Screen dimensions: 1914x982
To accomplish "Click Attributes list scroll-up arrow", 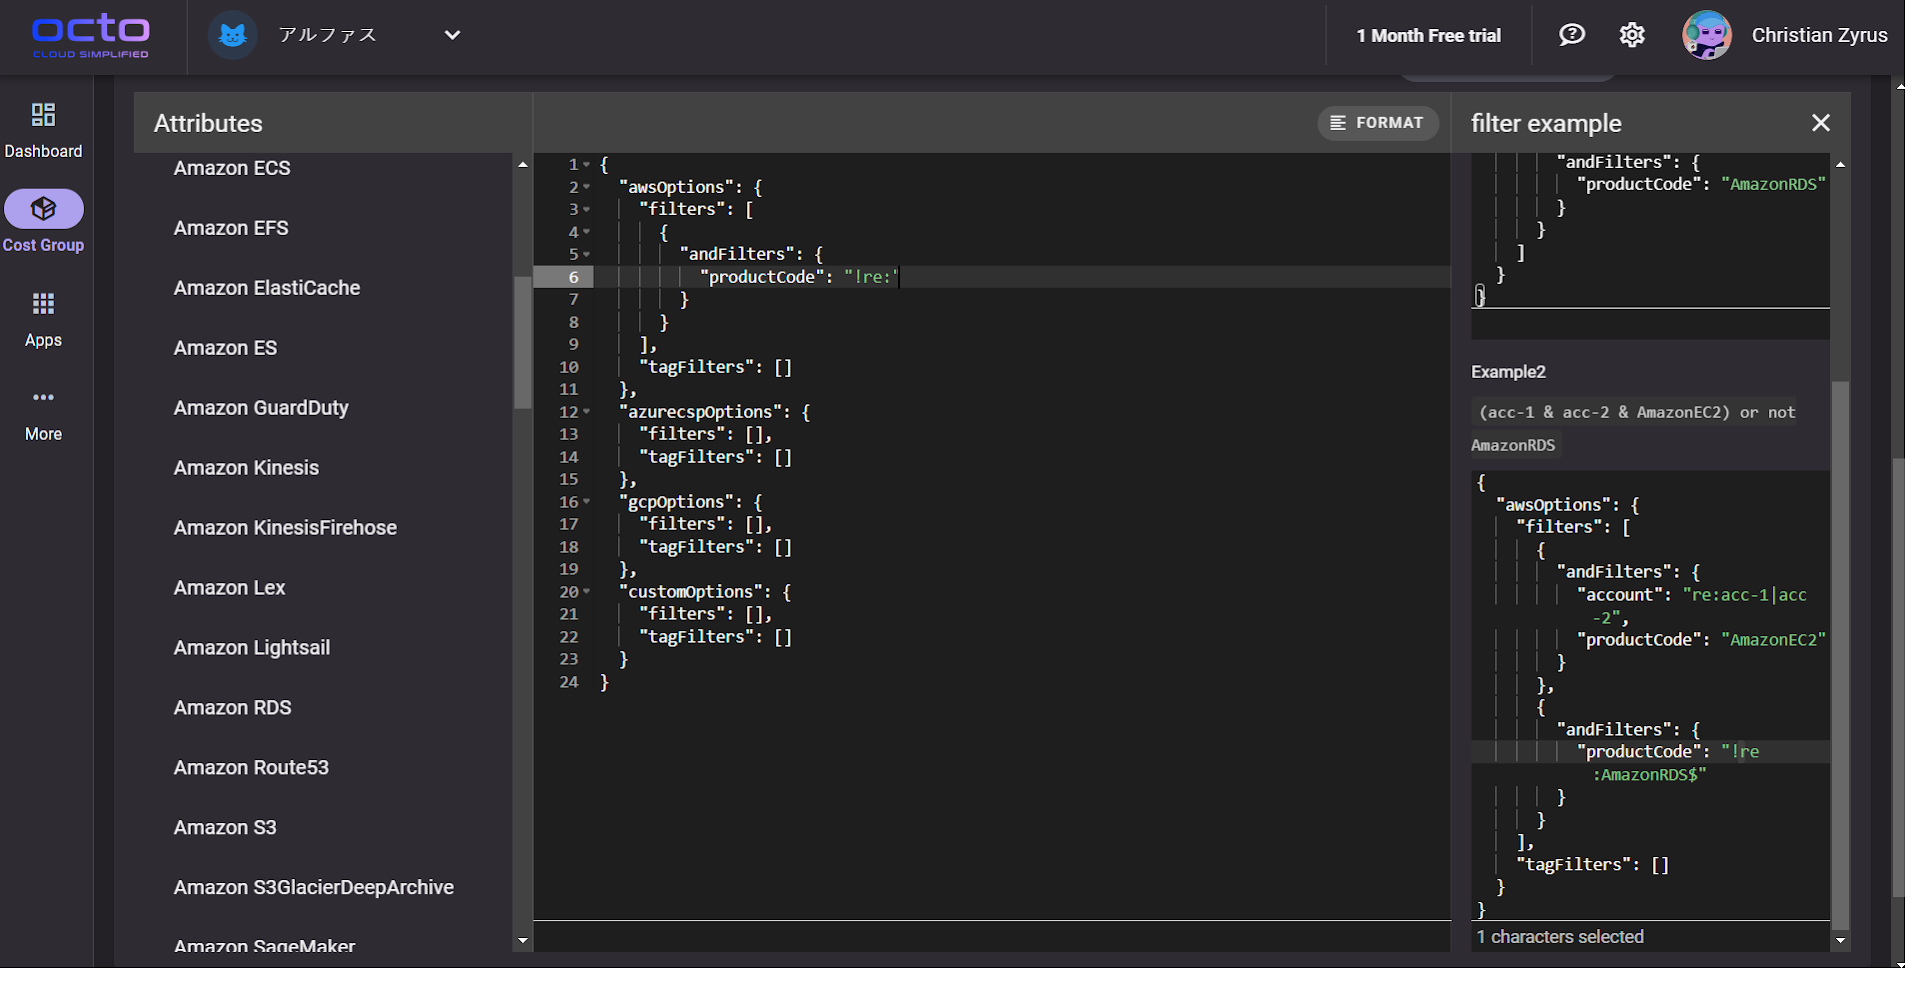I will (x=522, y=164).
